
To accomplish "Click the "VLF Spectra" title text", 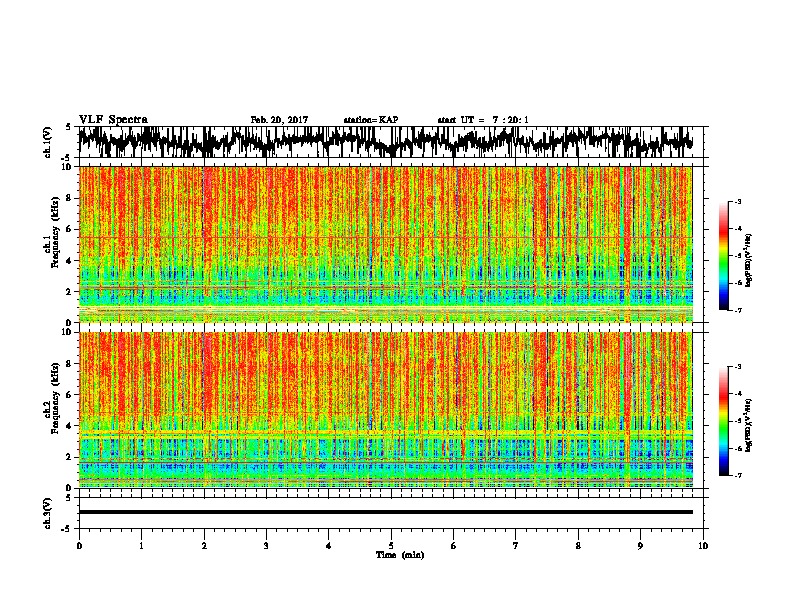I will coord(113,120).
